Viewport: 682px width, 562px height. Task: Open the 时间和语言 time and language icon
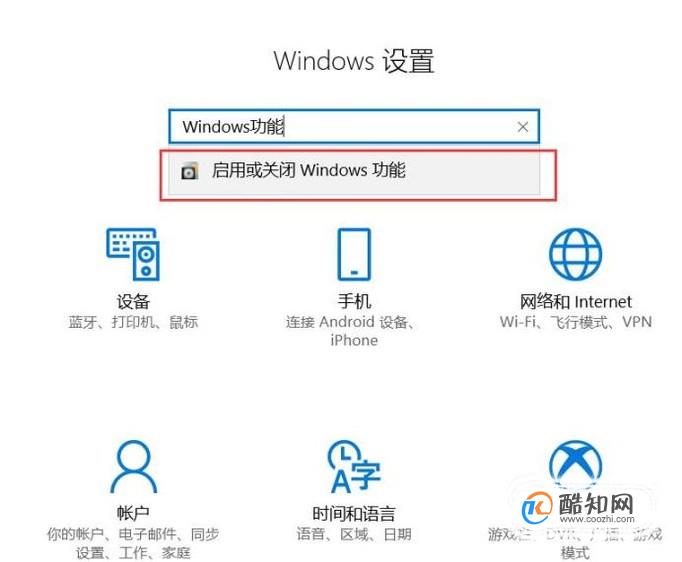(354, 466)
